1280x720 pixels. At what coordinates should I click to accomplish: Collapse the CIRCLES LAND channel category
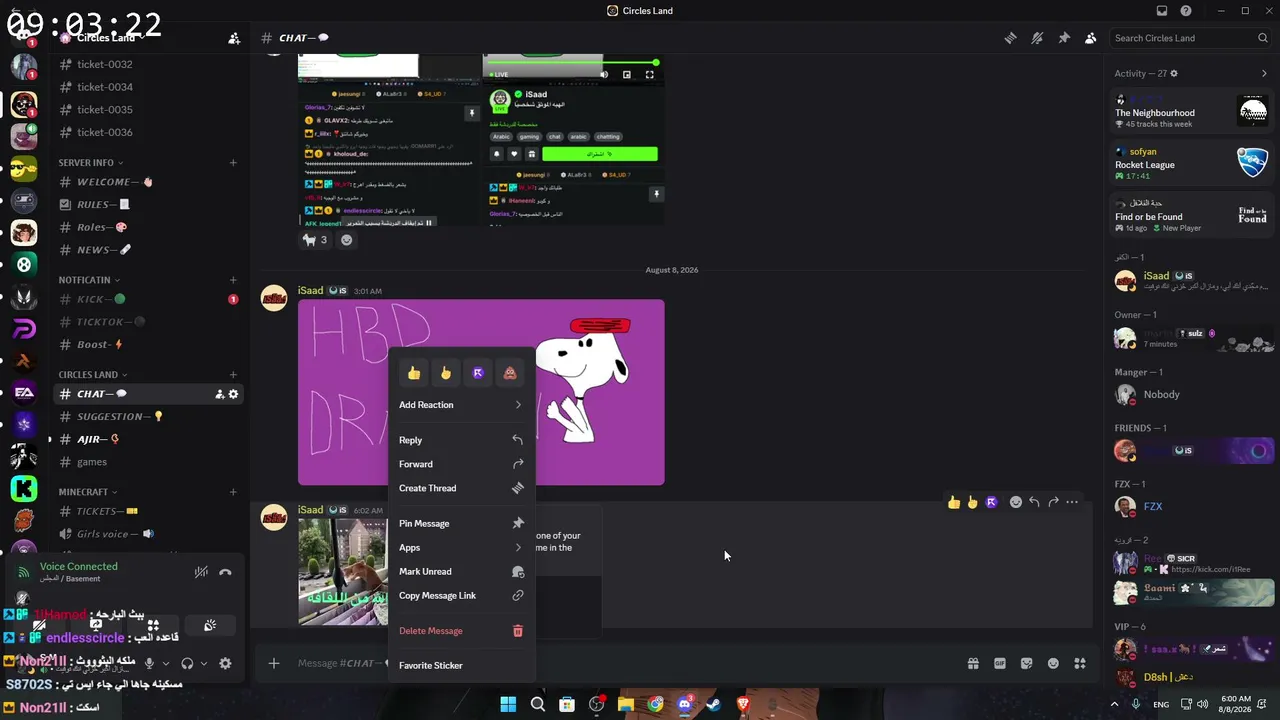coord(93,375)
